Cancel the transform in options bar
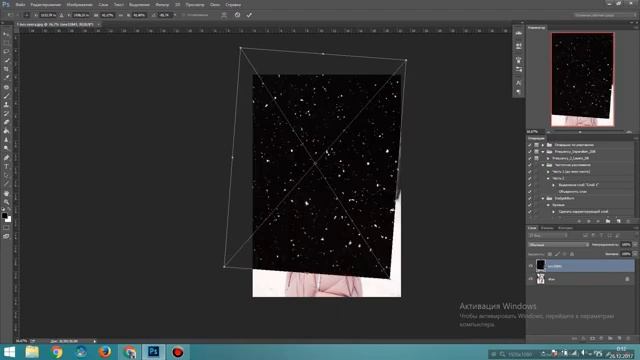 click(x=238, y=15)
